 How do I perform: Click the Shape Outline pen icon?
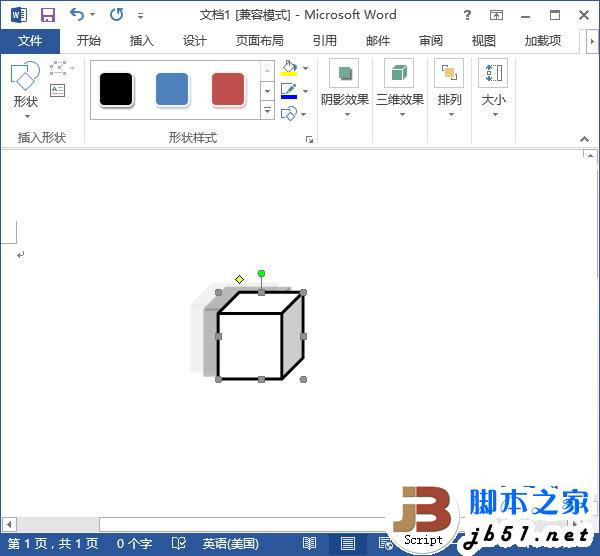(289, 91)
